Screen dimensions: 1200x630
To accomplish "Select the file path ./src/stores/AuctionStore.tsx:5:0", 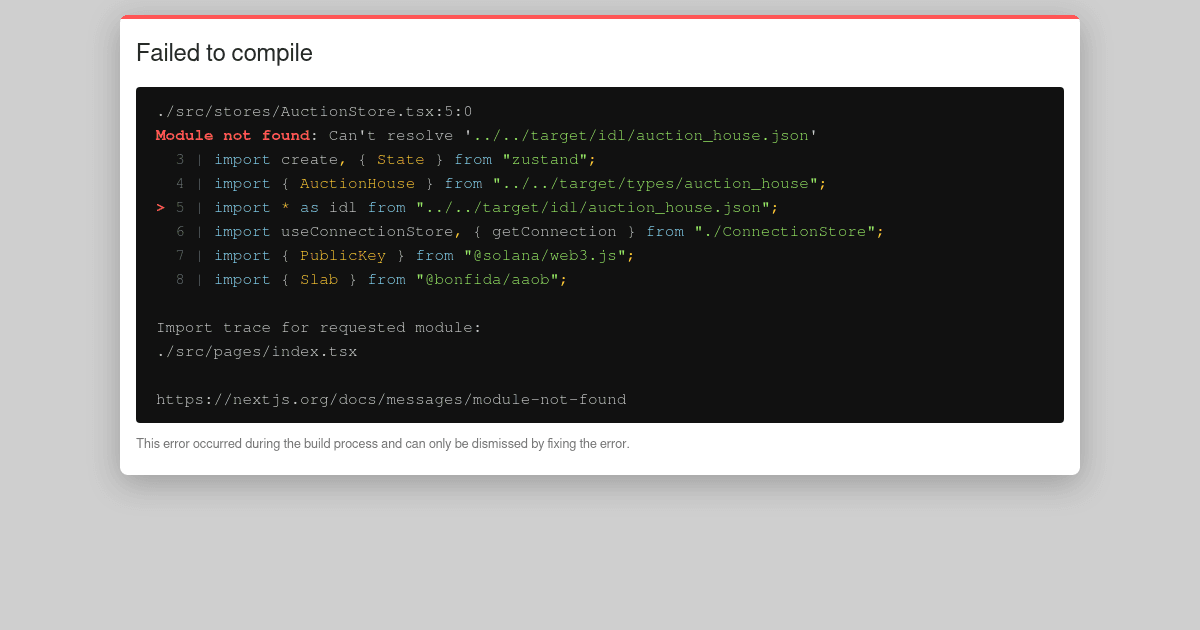I will tap(314, 111).
